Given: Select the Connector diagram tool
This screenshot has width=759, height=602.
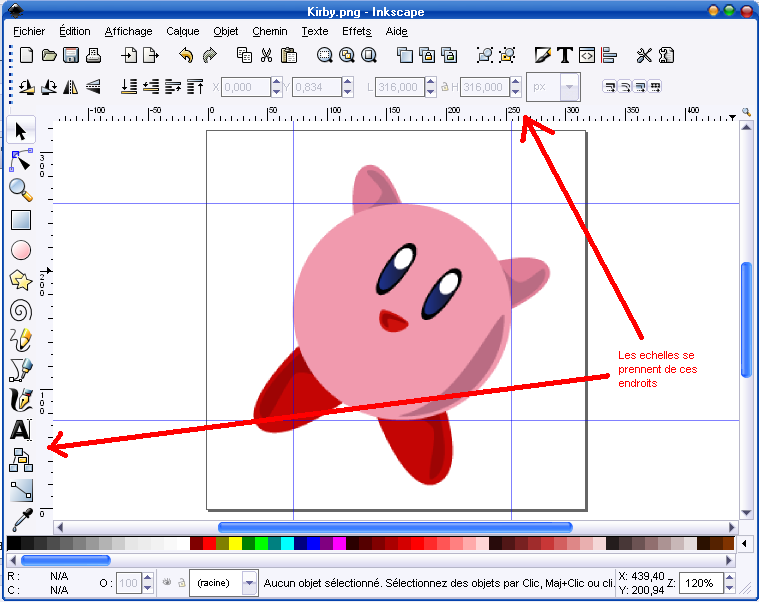Looking at the screenshot, I should pyautogui.click(x=21, y=460).
